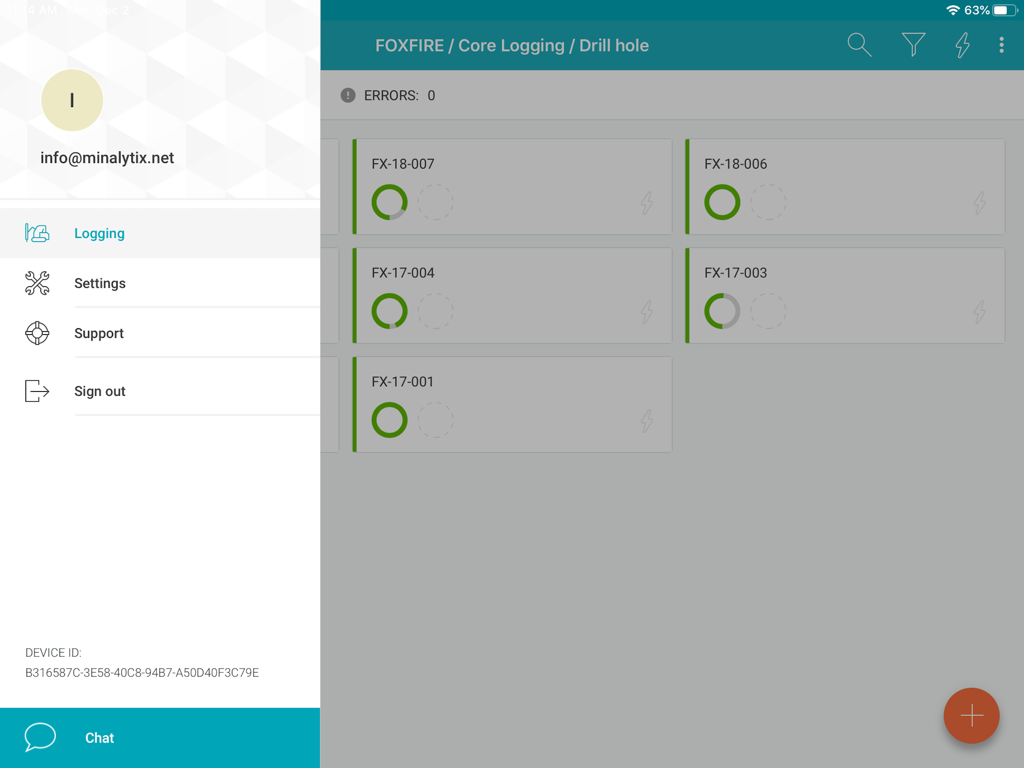Tap the filter funnel icon
This screenshot has width=1024, height=768.
click(912, 45)
